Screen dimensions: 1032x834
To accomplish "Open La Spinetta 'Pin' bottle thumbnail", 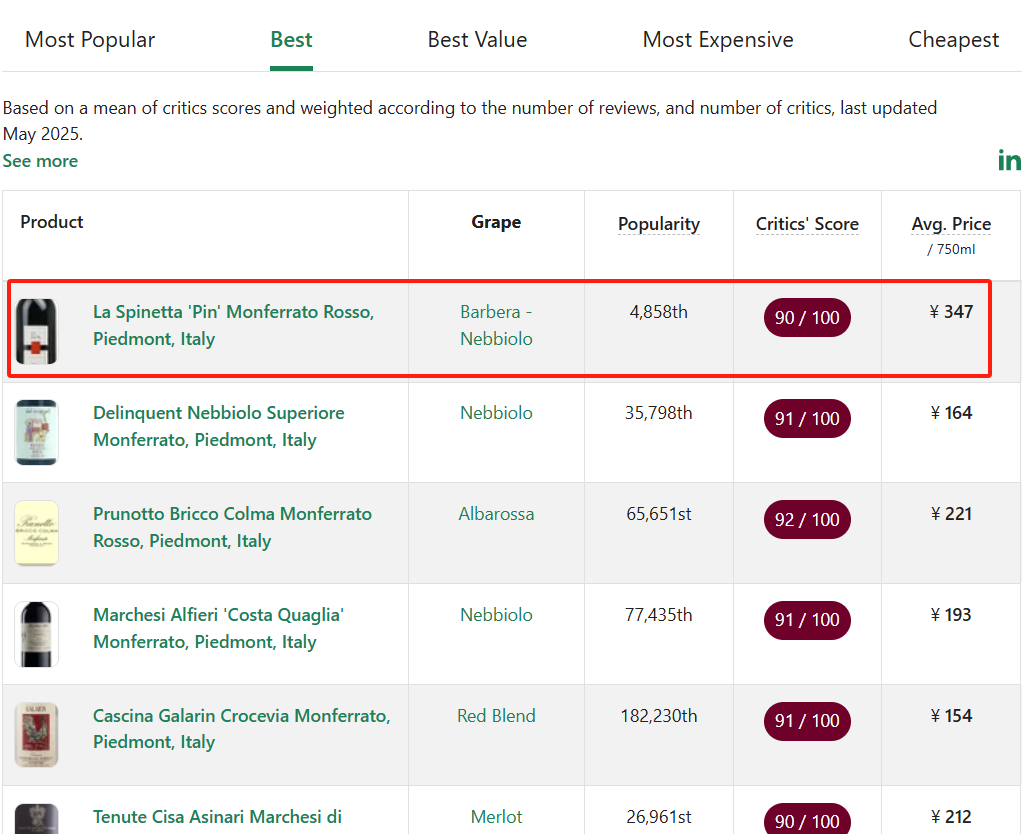I will [x=37, y=331].
